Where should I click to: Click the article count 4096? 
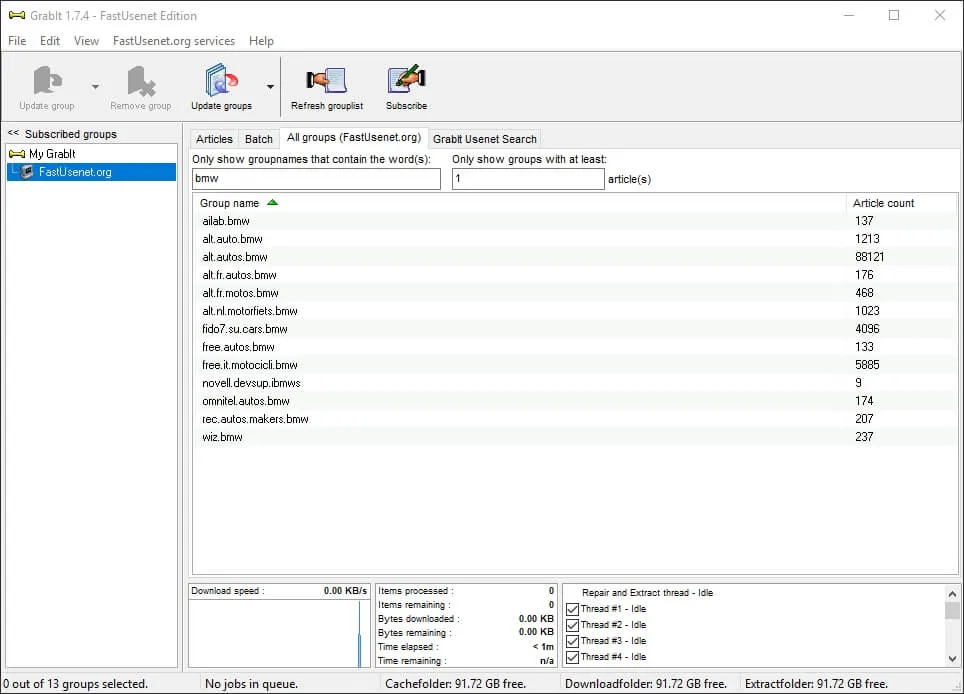point(867,329)
